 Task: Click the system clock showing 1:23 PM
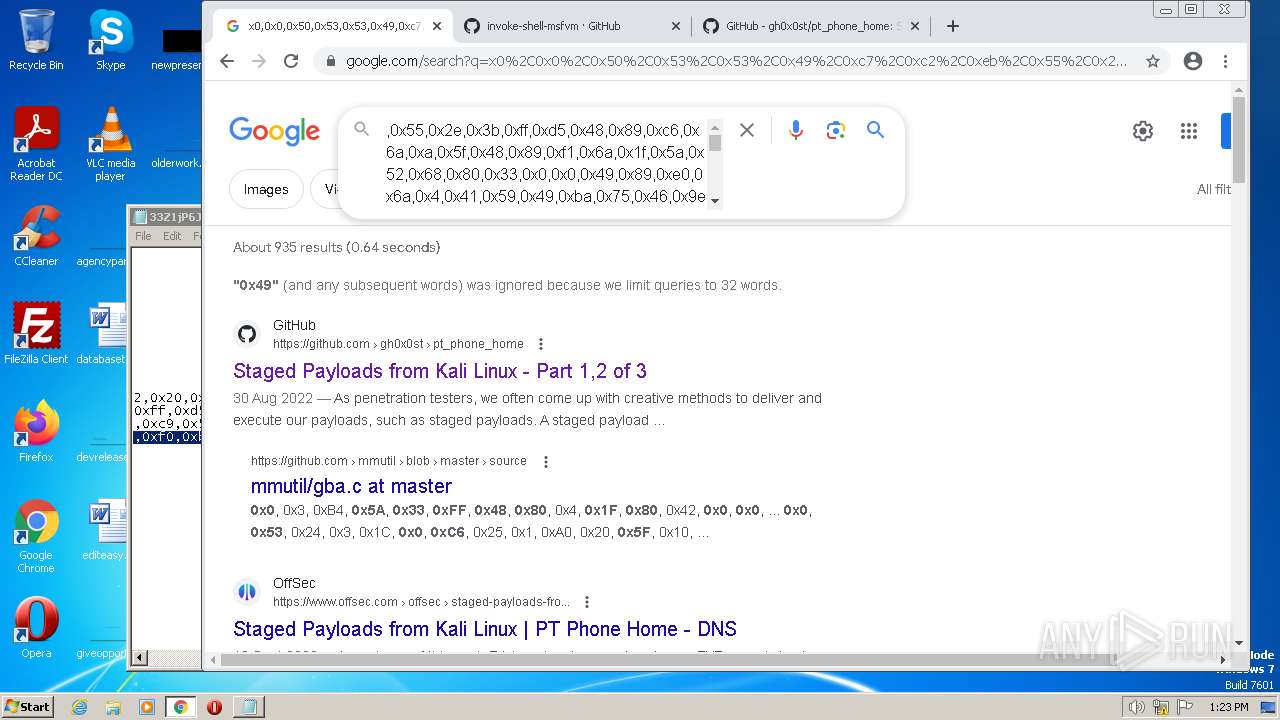1227,707
